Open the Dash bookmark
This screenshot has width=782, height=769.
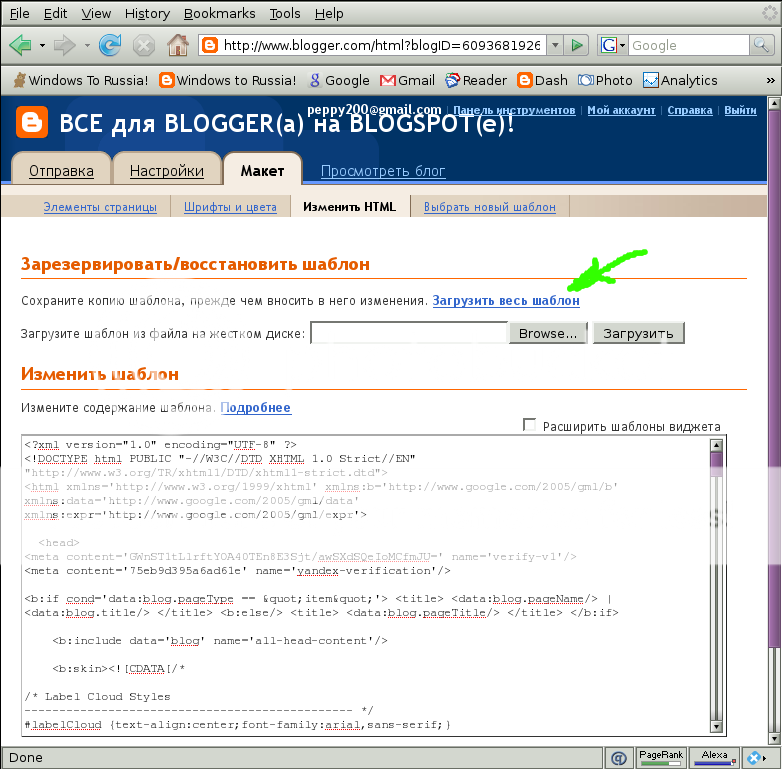coord(542,80)
